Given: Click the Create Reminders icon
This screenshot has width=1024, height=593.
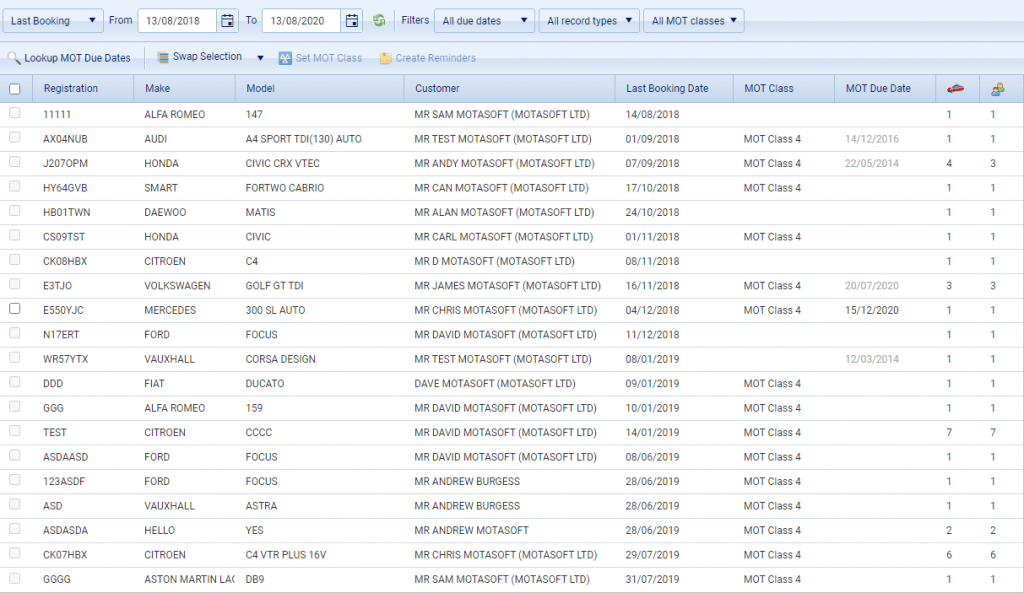Looking at the screenshot, I should tap(385, 58).
